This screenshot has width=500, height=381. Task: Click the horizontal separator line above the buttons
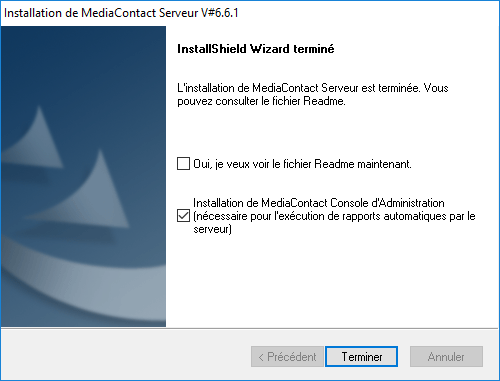[x=250, y=328]
